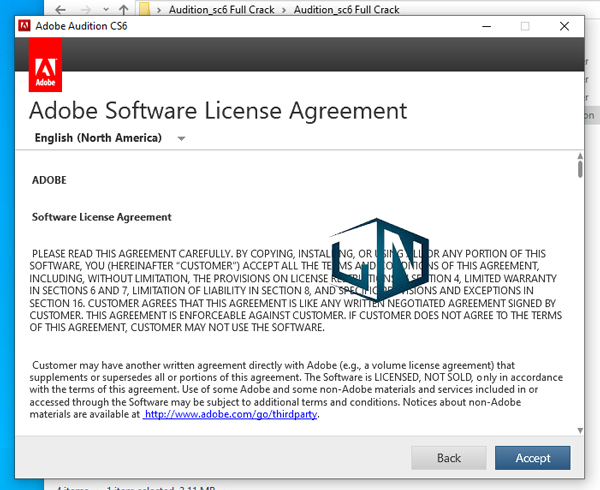
Task: Select first Audition_sc6 Full Crack breadcrumb
Action: tap(222, 10)
